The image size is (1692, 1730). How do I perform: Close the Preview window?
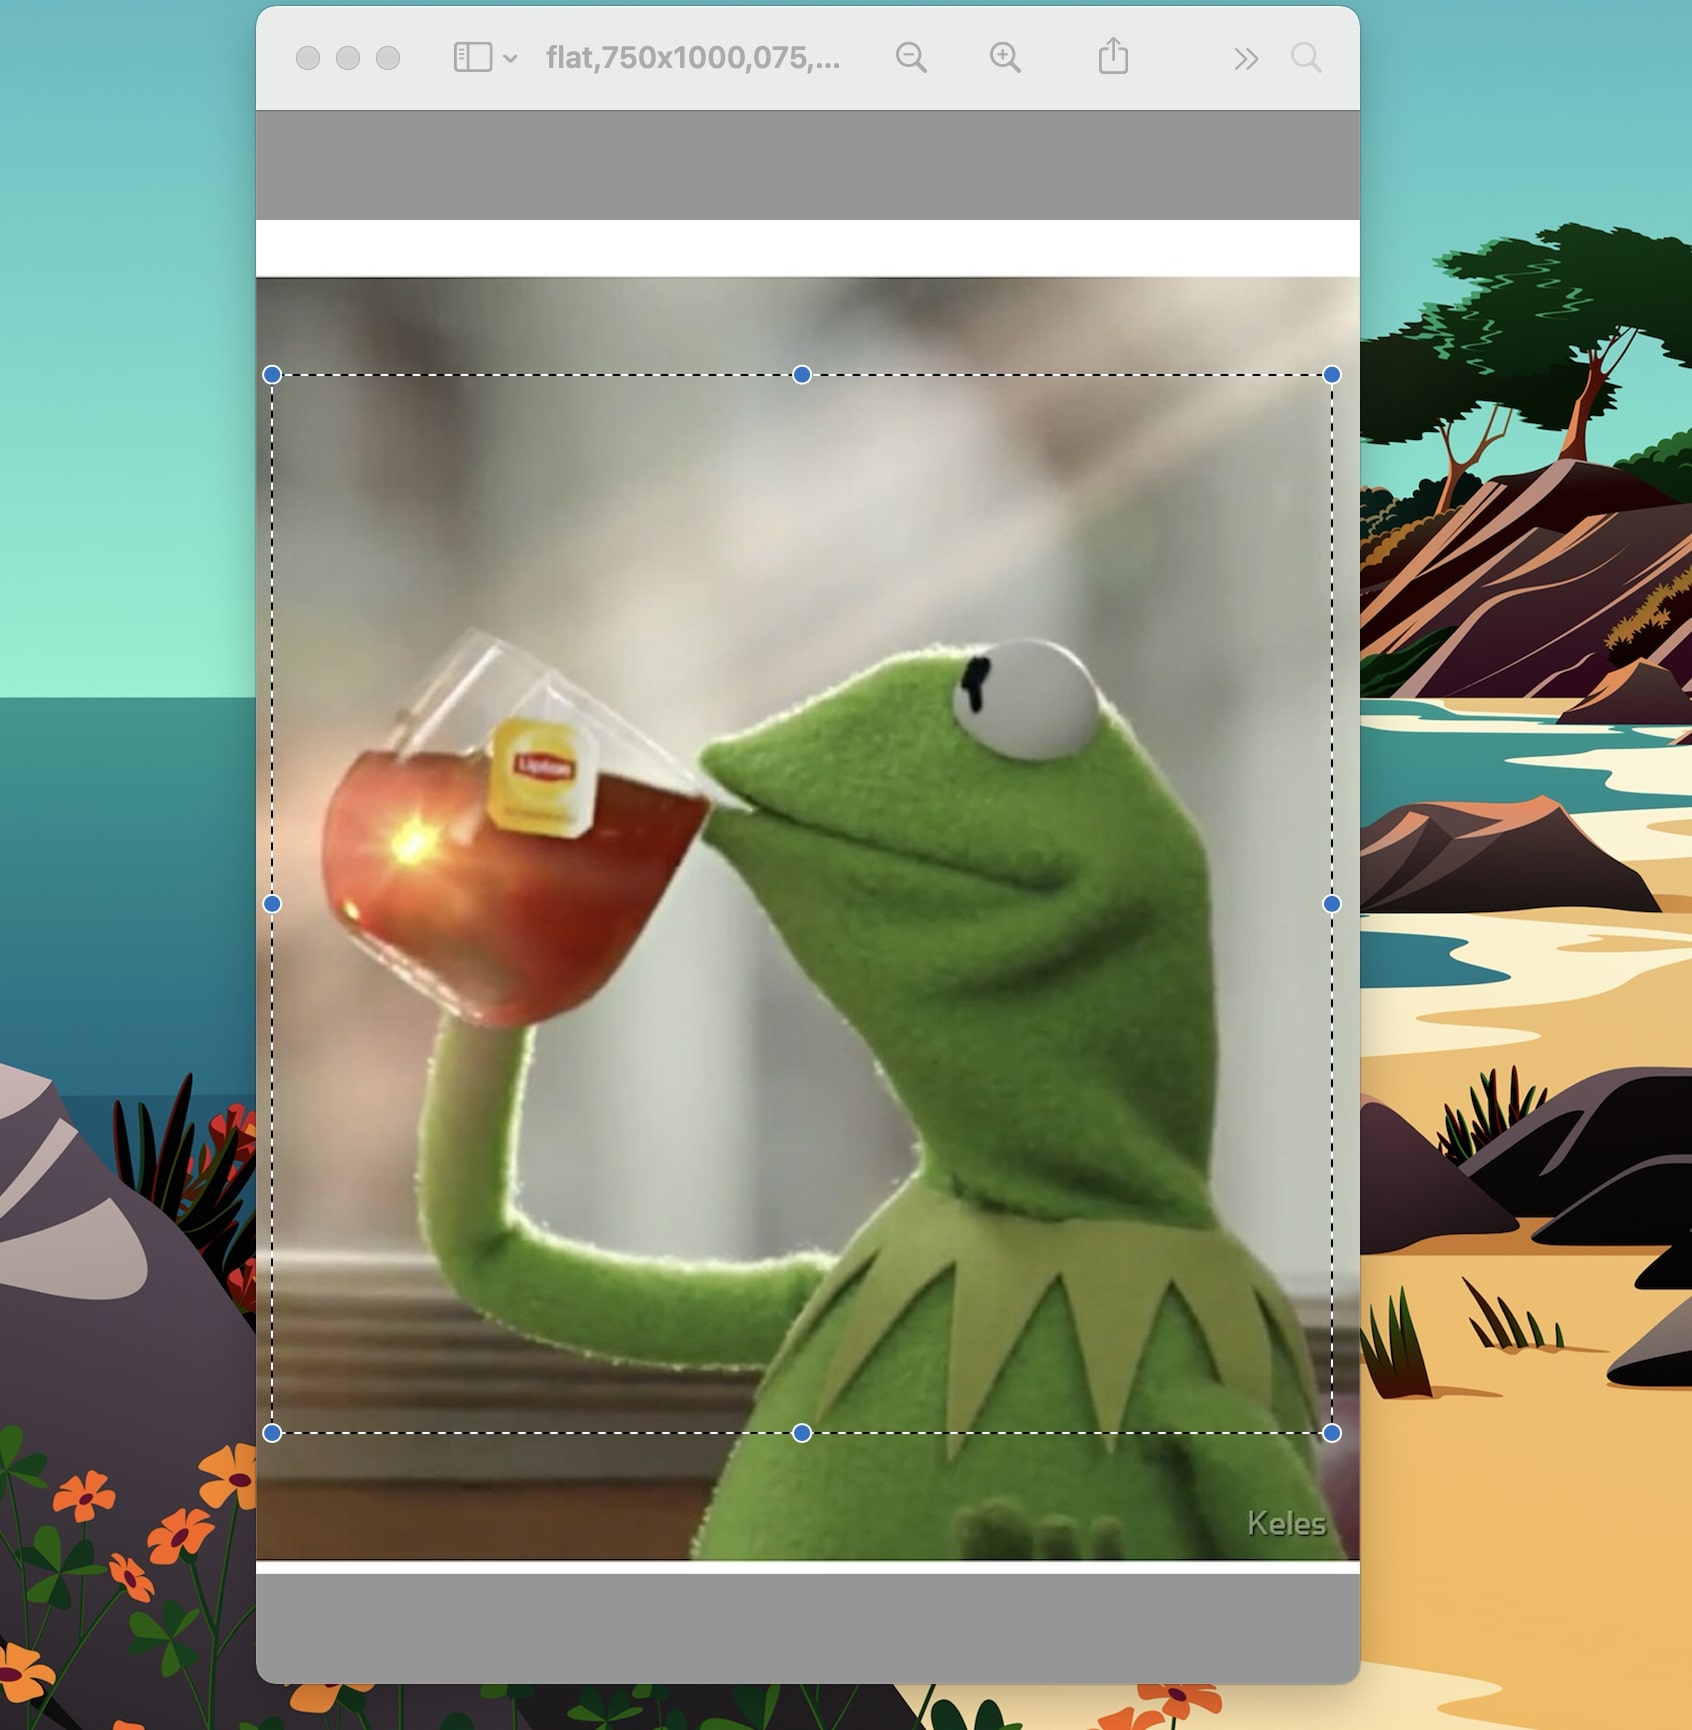pyautogui.click(x=308, y=58)
